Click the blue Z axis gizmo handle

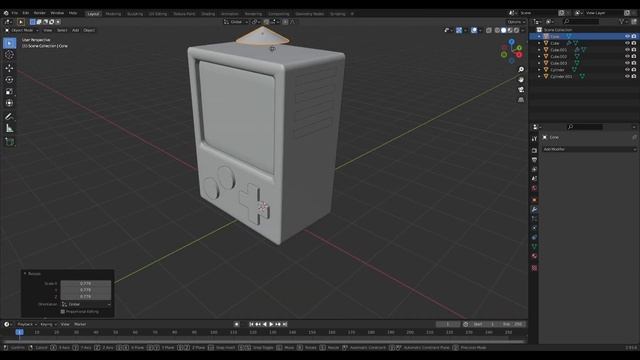click(511, 42)
